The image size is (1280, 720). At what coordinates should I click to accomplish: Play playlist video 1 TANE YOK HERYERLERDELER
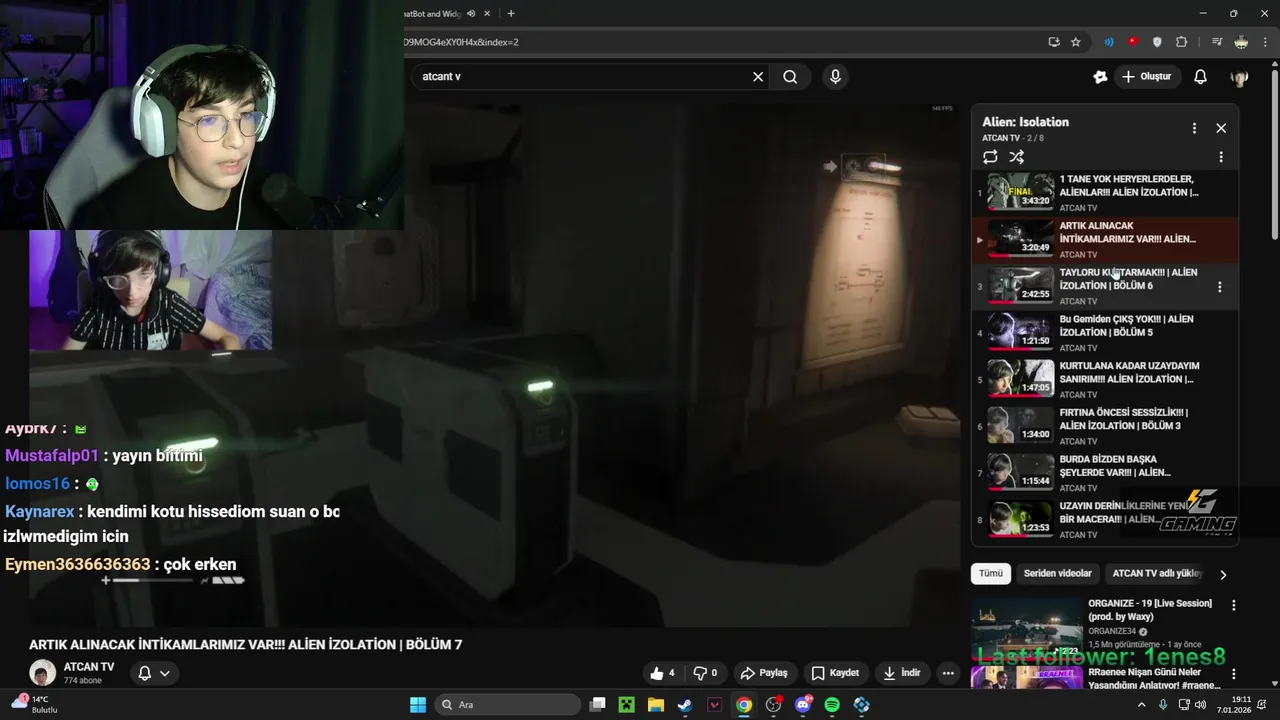(1105, 193)
